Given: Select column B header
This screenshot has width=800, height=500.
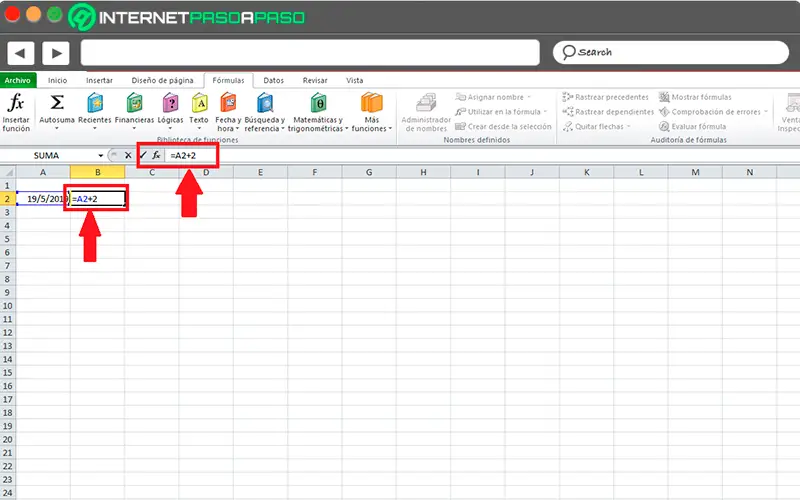Looking at the screenshot, I should tap(97, 172).
